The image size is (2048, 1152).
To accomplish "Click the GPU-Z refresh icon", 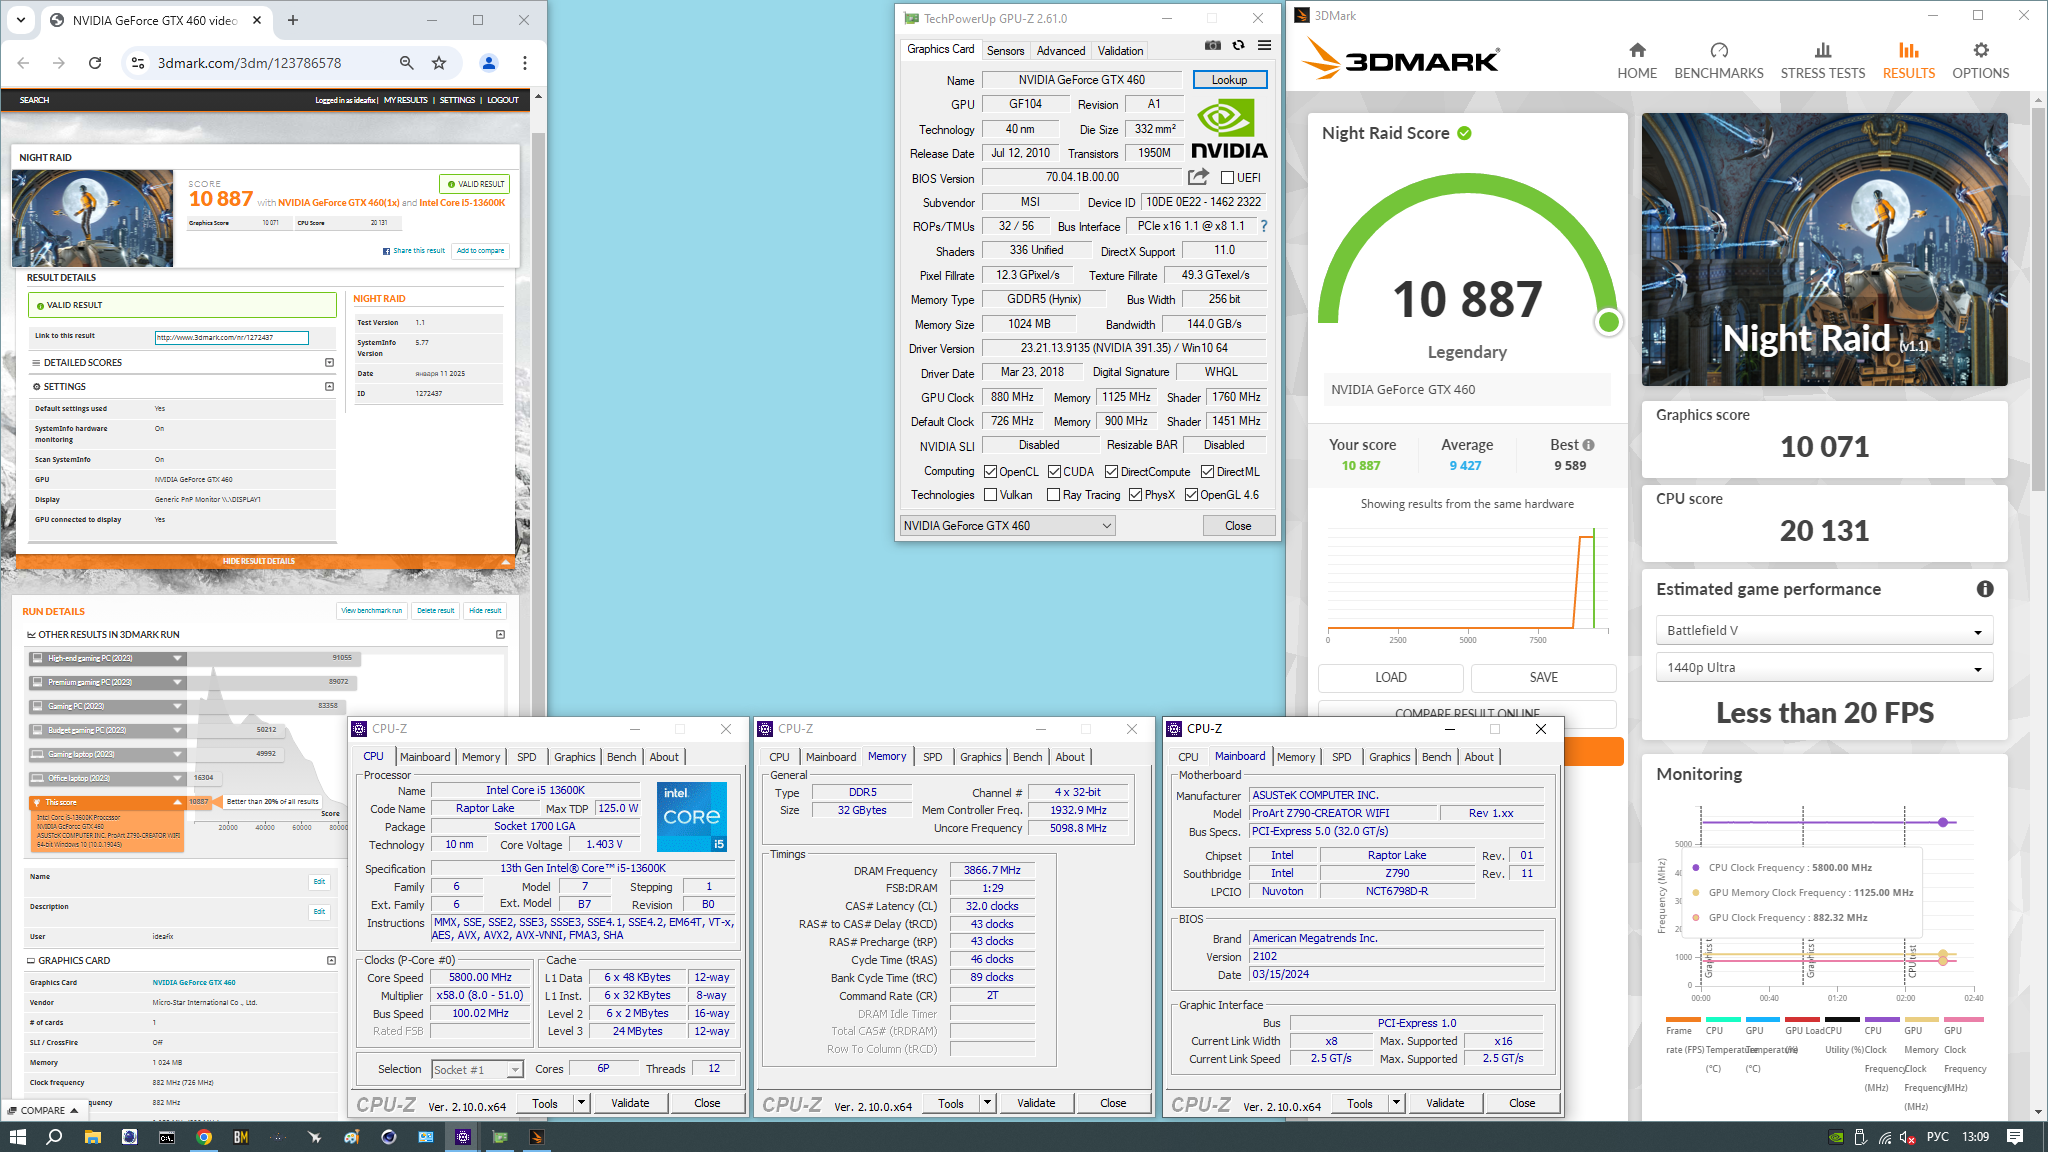I will [x=1238, y=45].
